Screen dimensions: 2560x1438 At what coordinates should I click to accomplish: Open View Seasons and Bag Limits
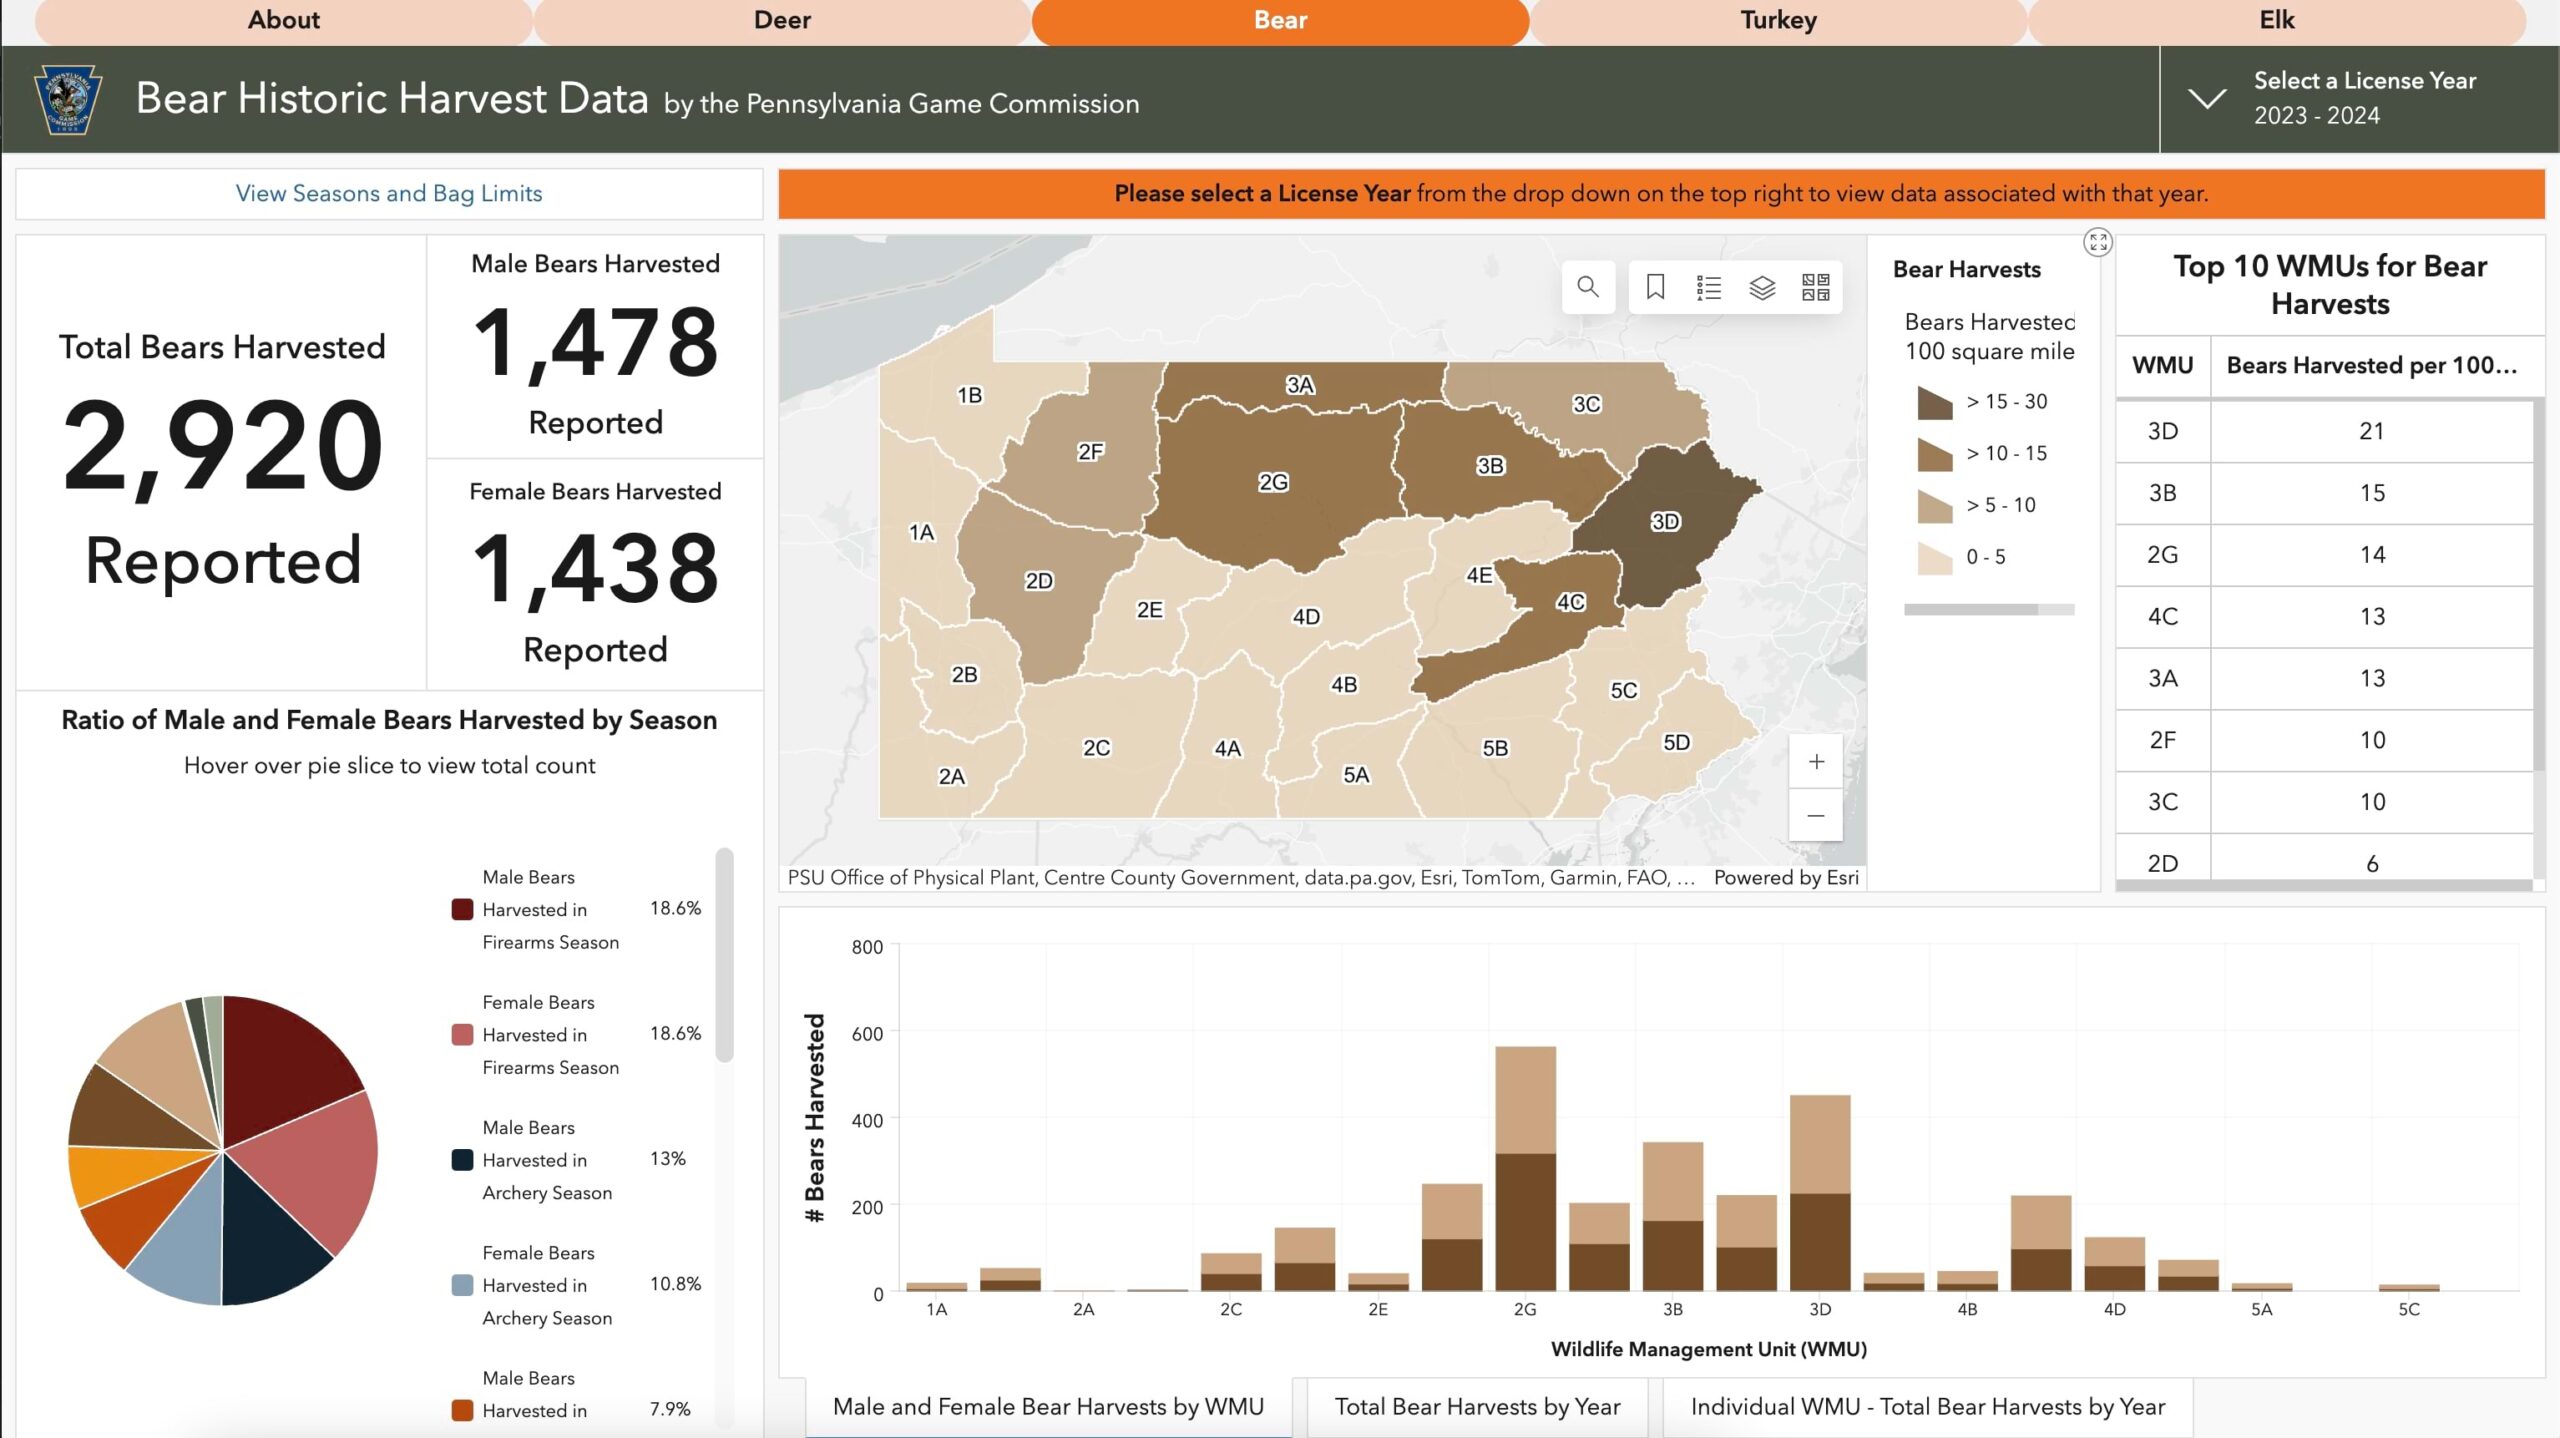pos(388,192)
